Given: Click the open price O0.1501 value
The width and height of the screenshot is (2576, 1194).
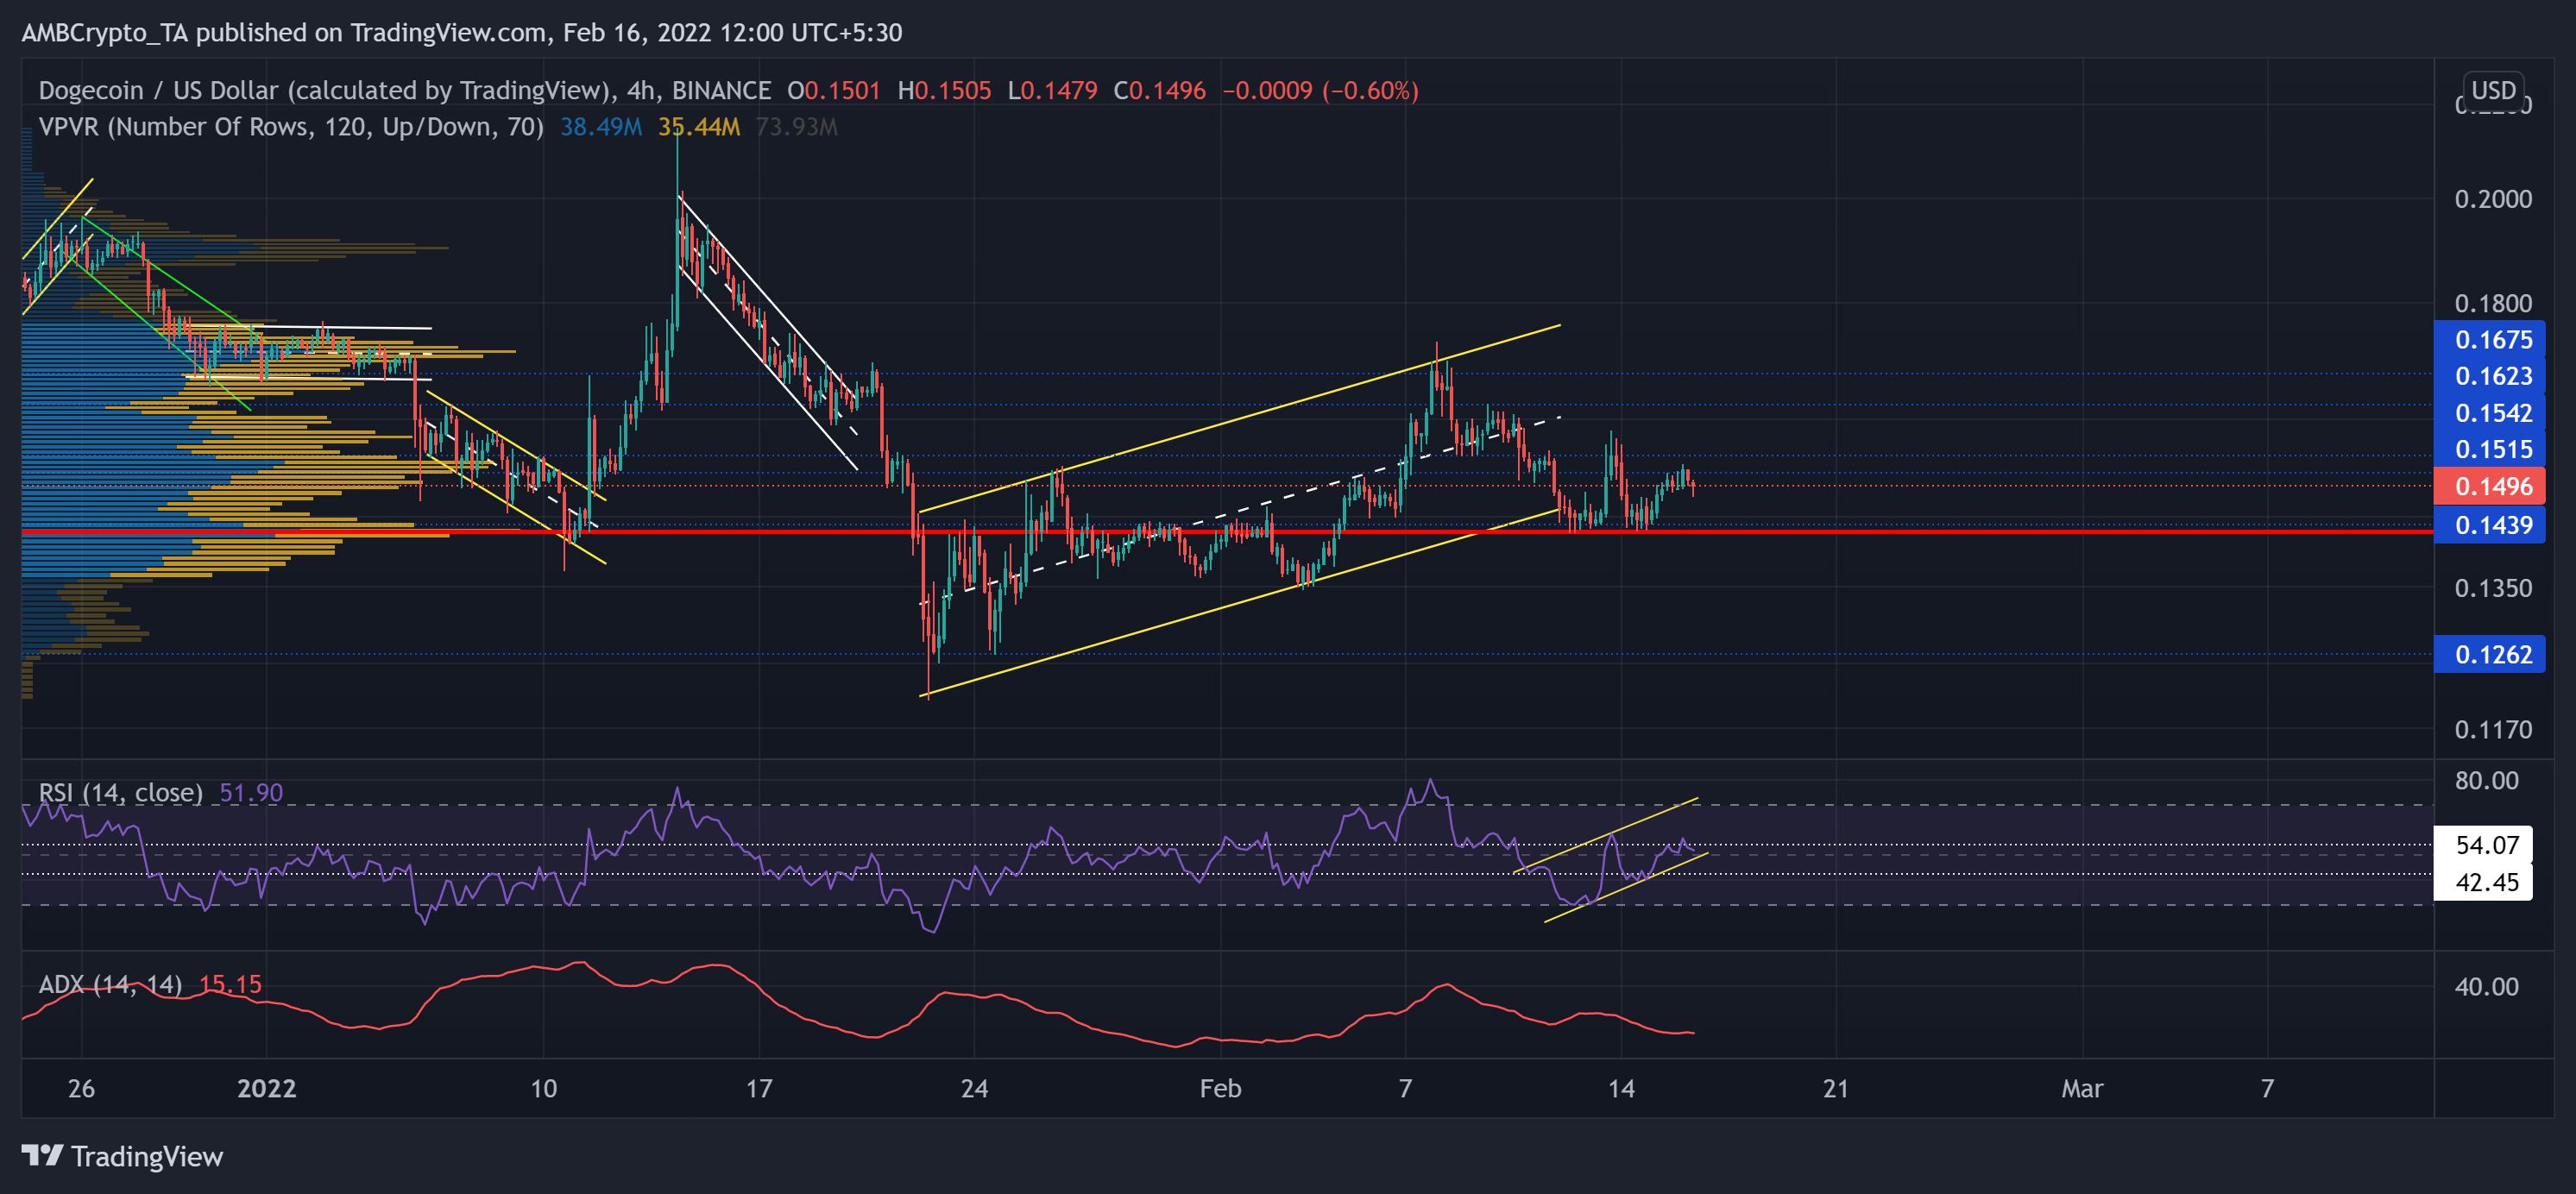Looking at the screenshot, I should click(833, 90).
